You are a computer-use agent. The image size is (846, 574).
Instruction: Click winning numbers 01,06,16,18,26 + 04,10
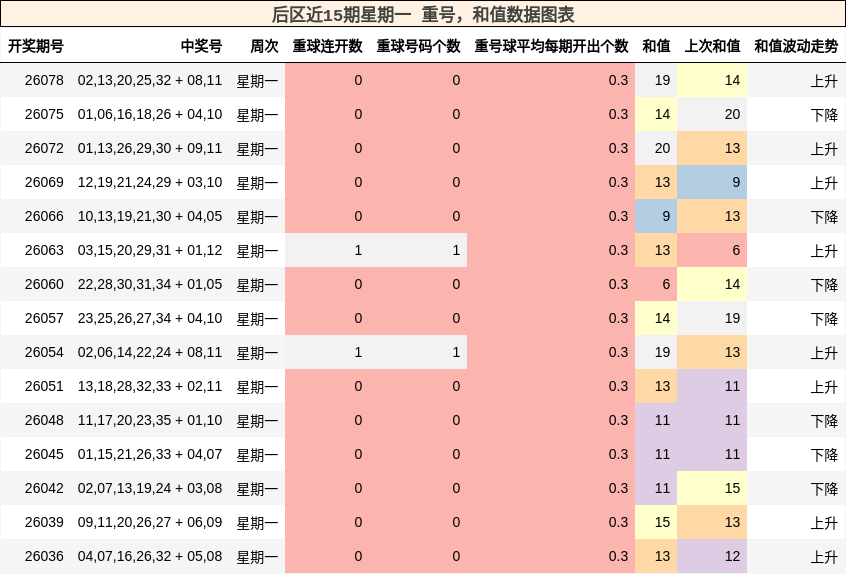tap(150, 114)
